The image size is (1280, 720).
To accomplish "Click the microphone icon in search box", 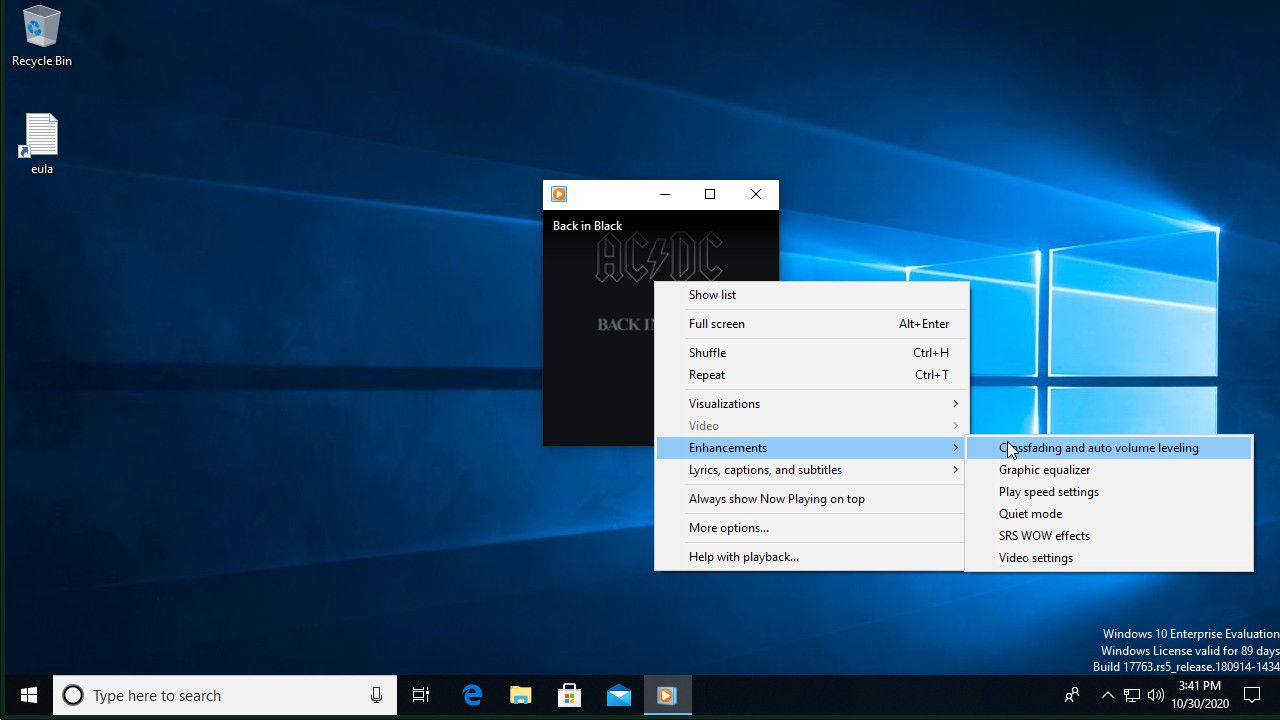I will pyautogui.click(x=376, y=695).
